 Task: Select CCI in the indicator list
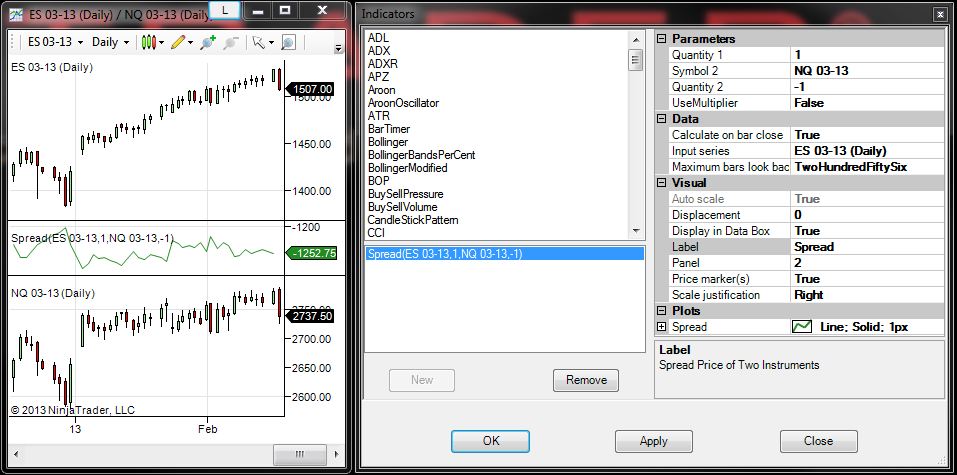[x=377, y=233]
